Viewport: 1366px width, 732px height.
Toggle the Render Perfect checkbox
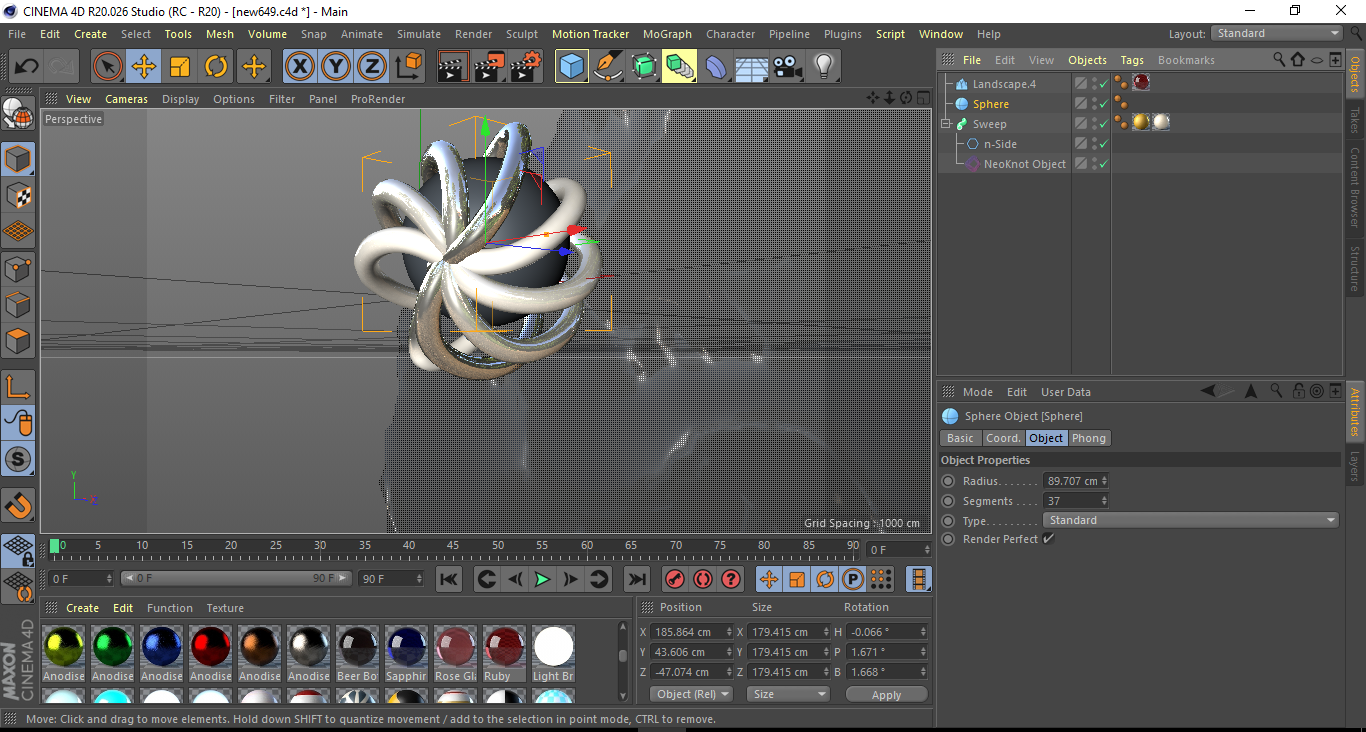[1048, 539]
